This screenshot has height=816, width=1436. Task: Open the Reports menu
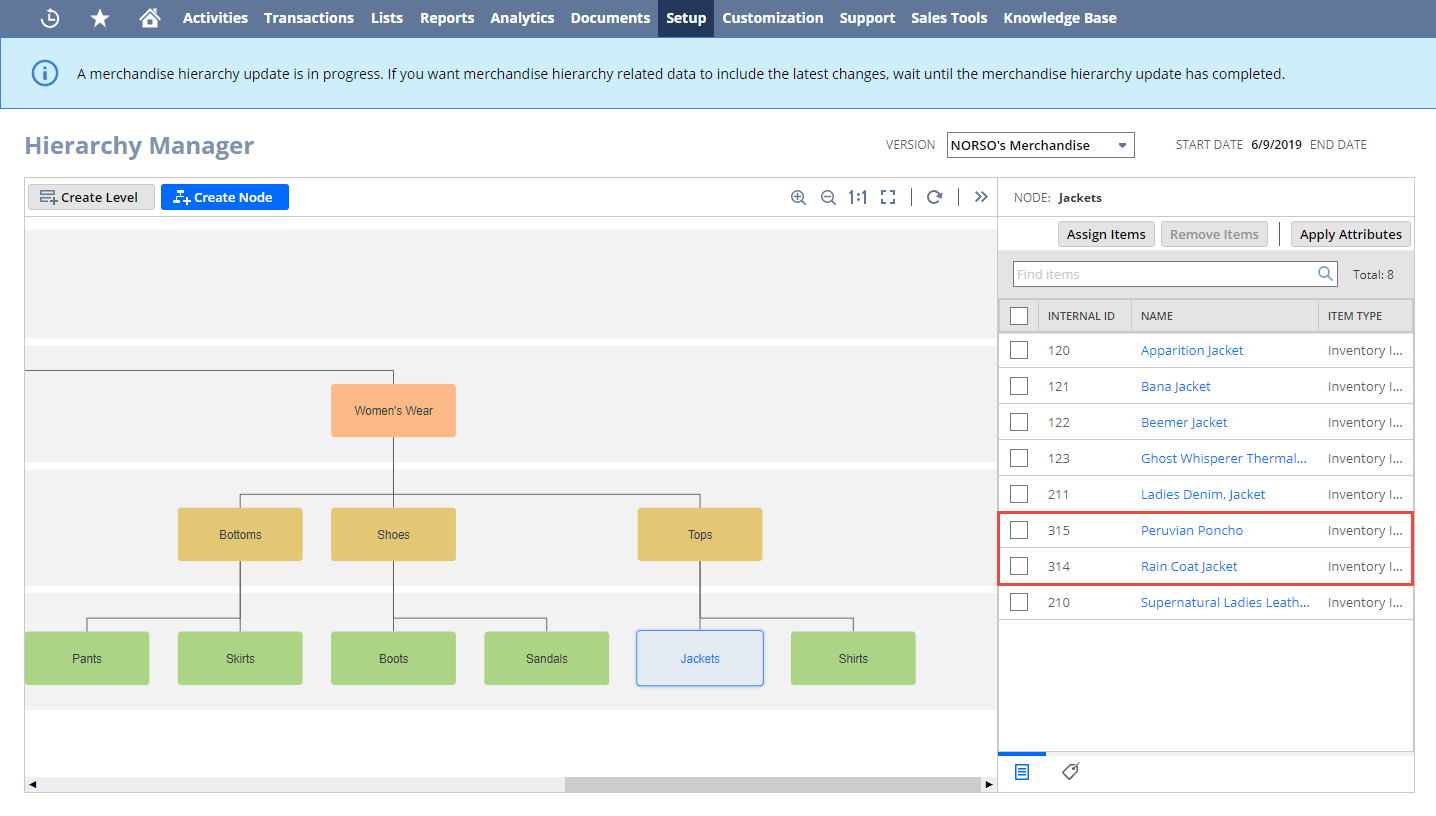[447, 18]
